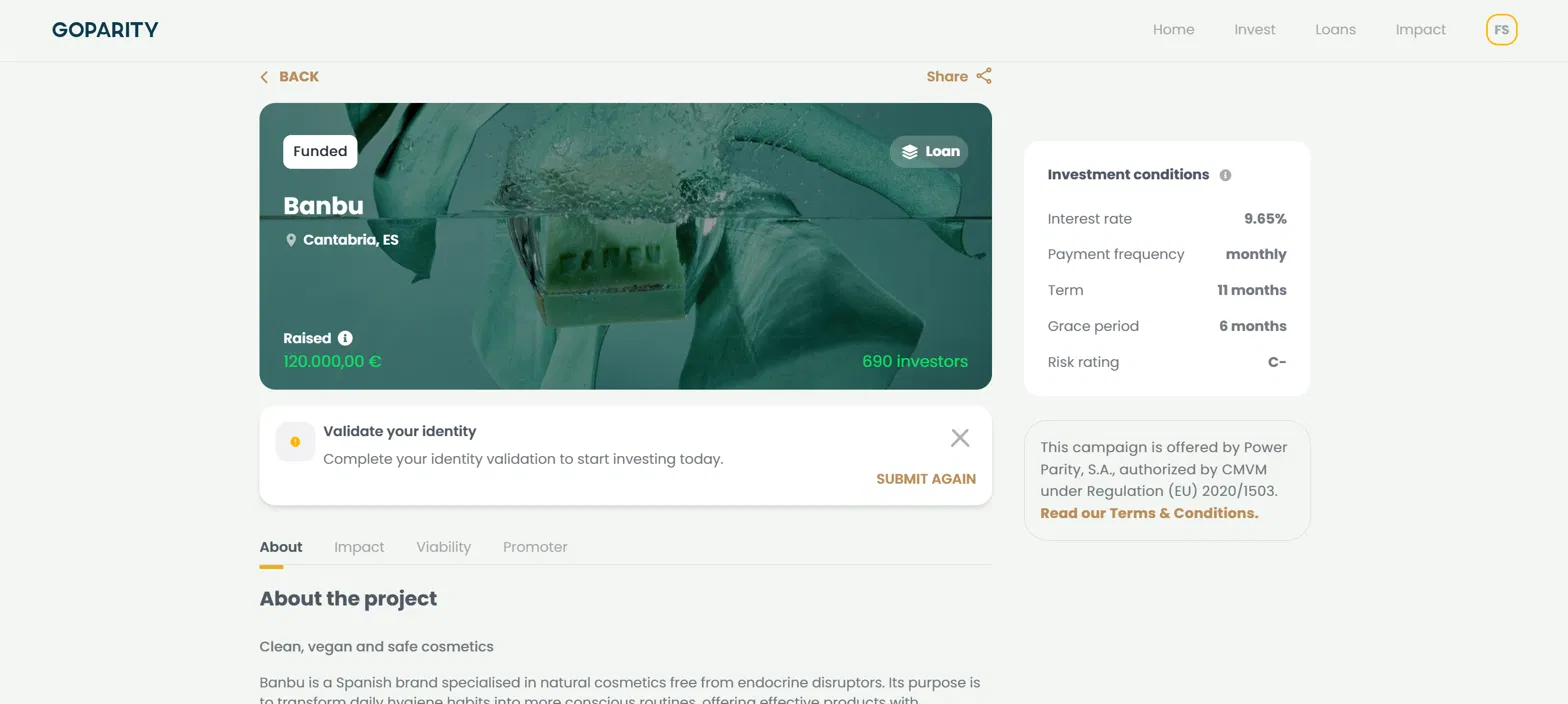1568x704 pixels.
Task: Click the yellow warning icon in identity notice
Action: [x=295, y=442]
